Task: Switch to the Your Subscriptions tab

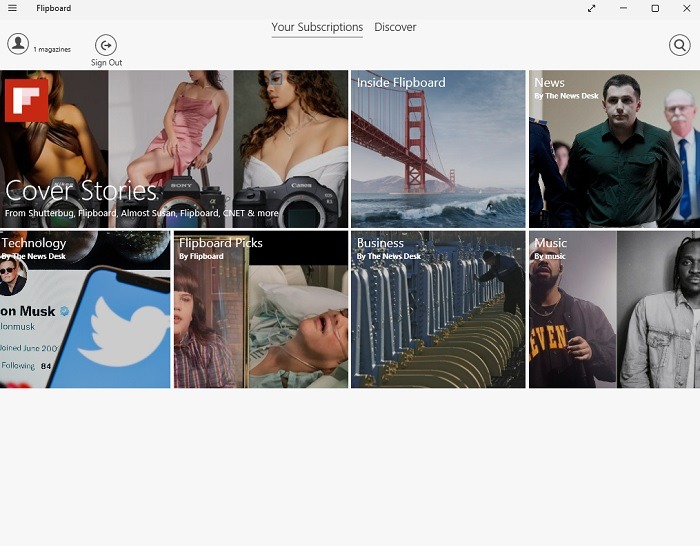Action: click(317, 27)
